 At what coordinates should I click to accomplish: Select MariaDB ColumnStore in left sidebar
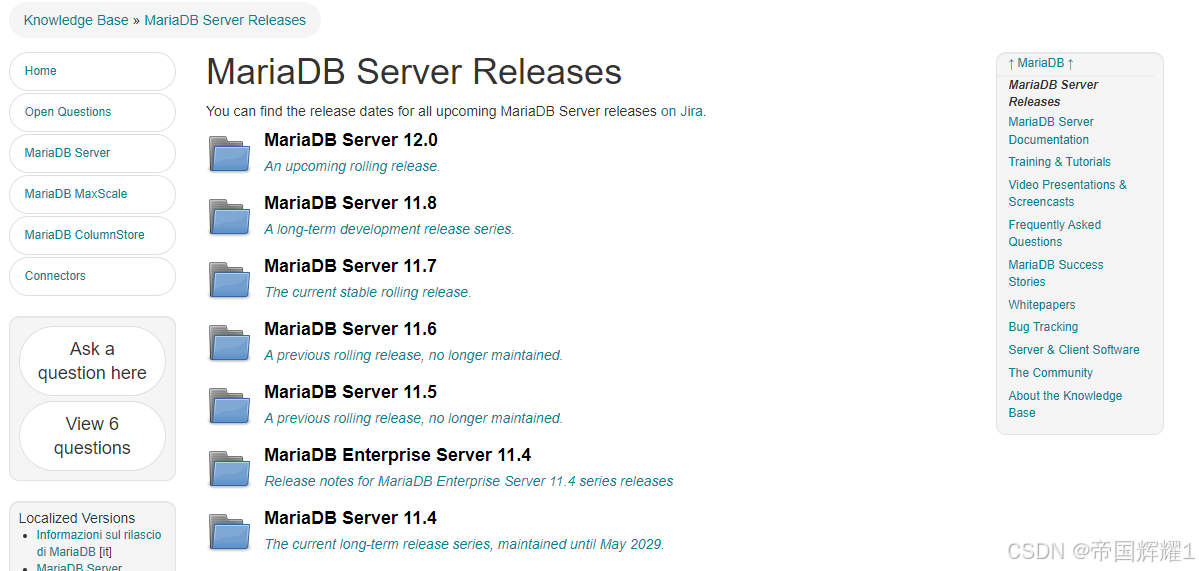[93, 235]
